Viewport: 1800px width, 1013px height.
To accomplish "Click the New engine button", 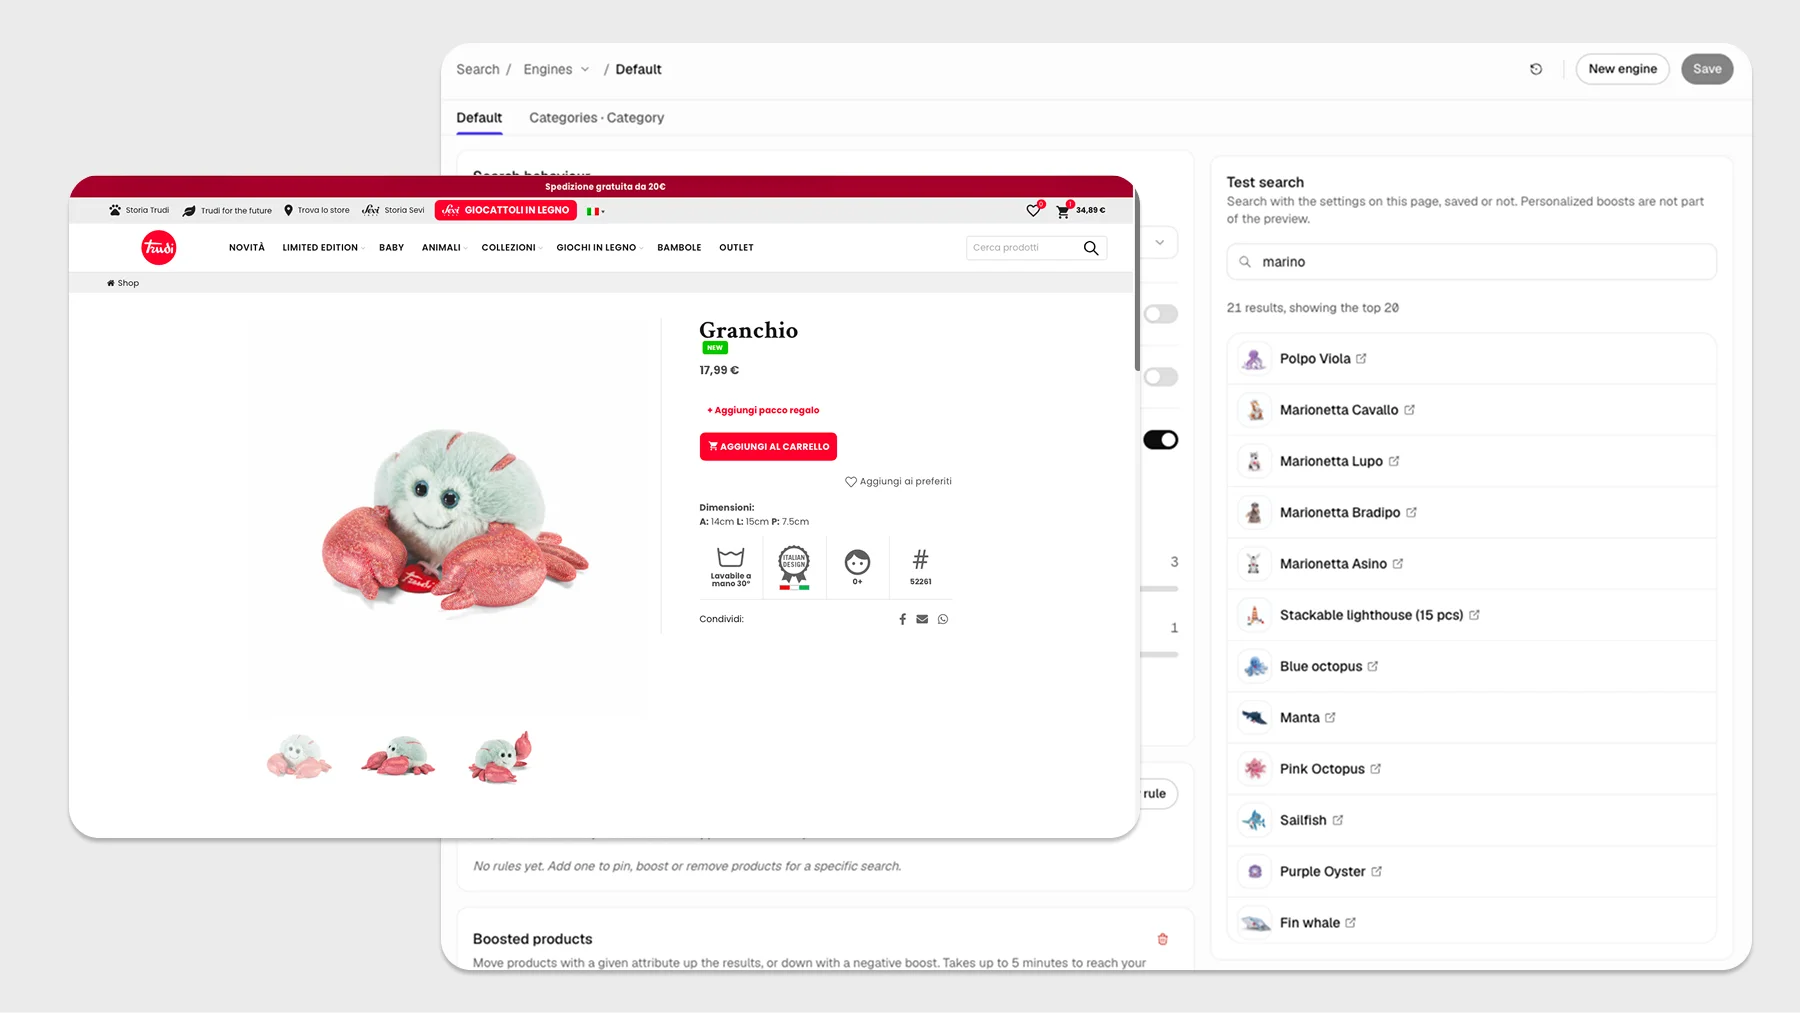I will [x=1622, y=69].
